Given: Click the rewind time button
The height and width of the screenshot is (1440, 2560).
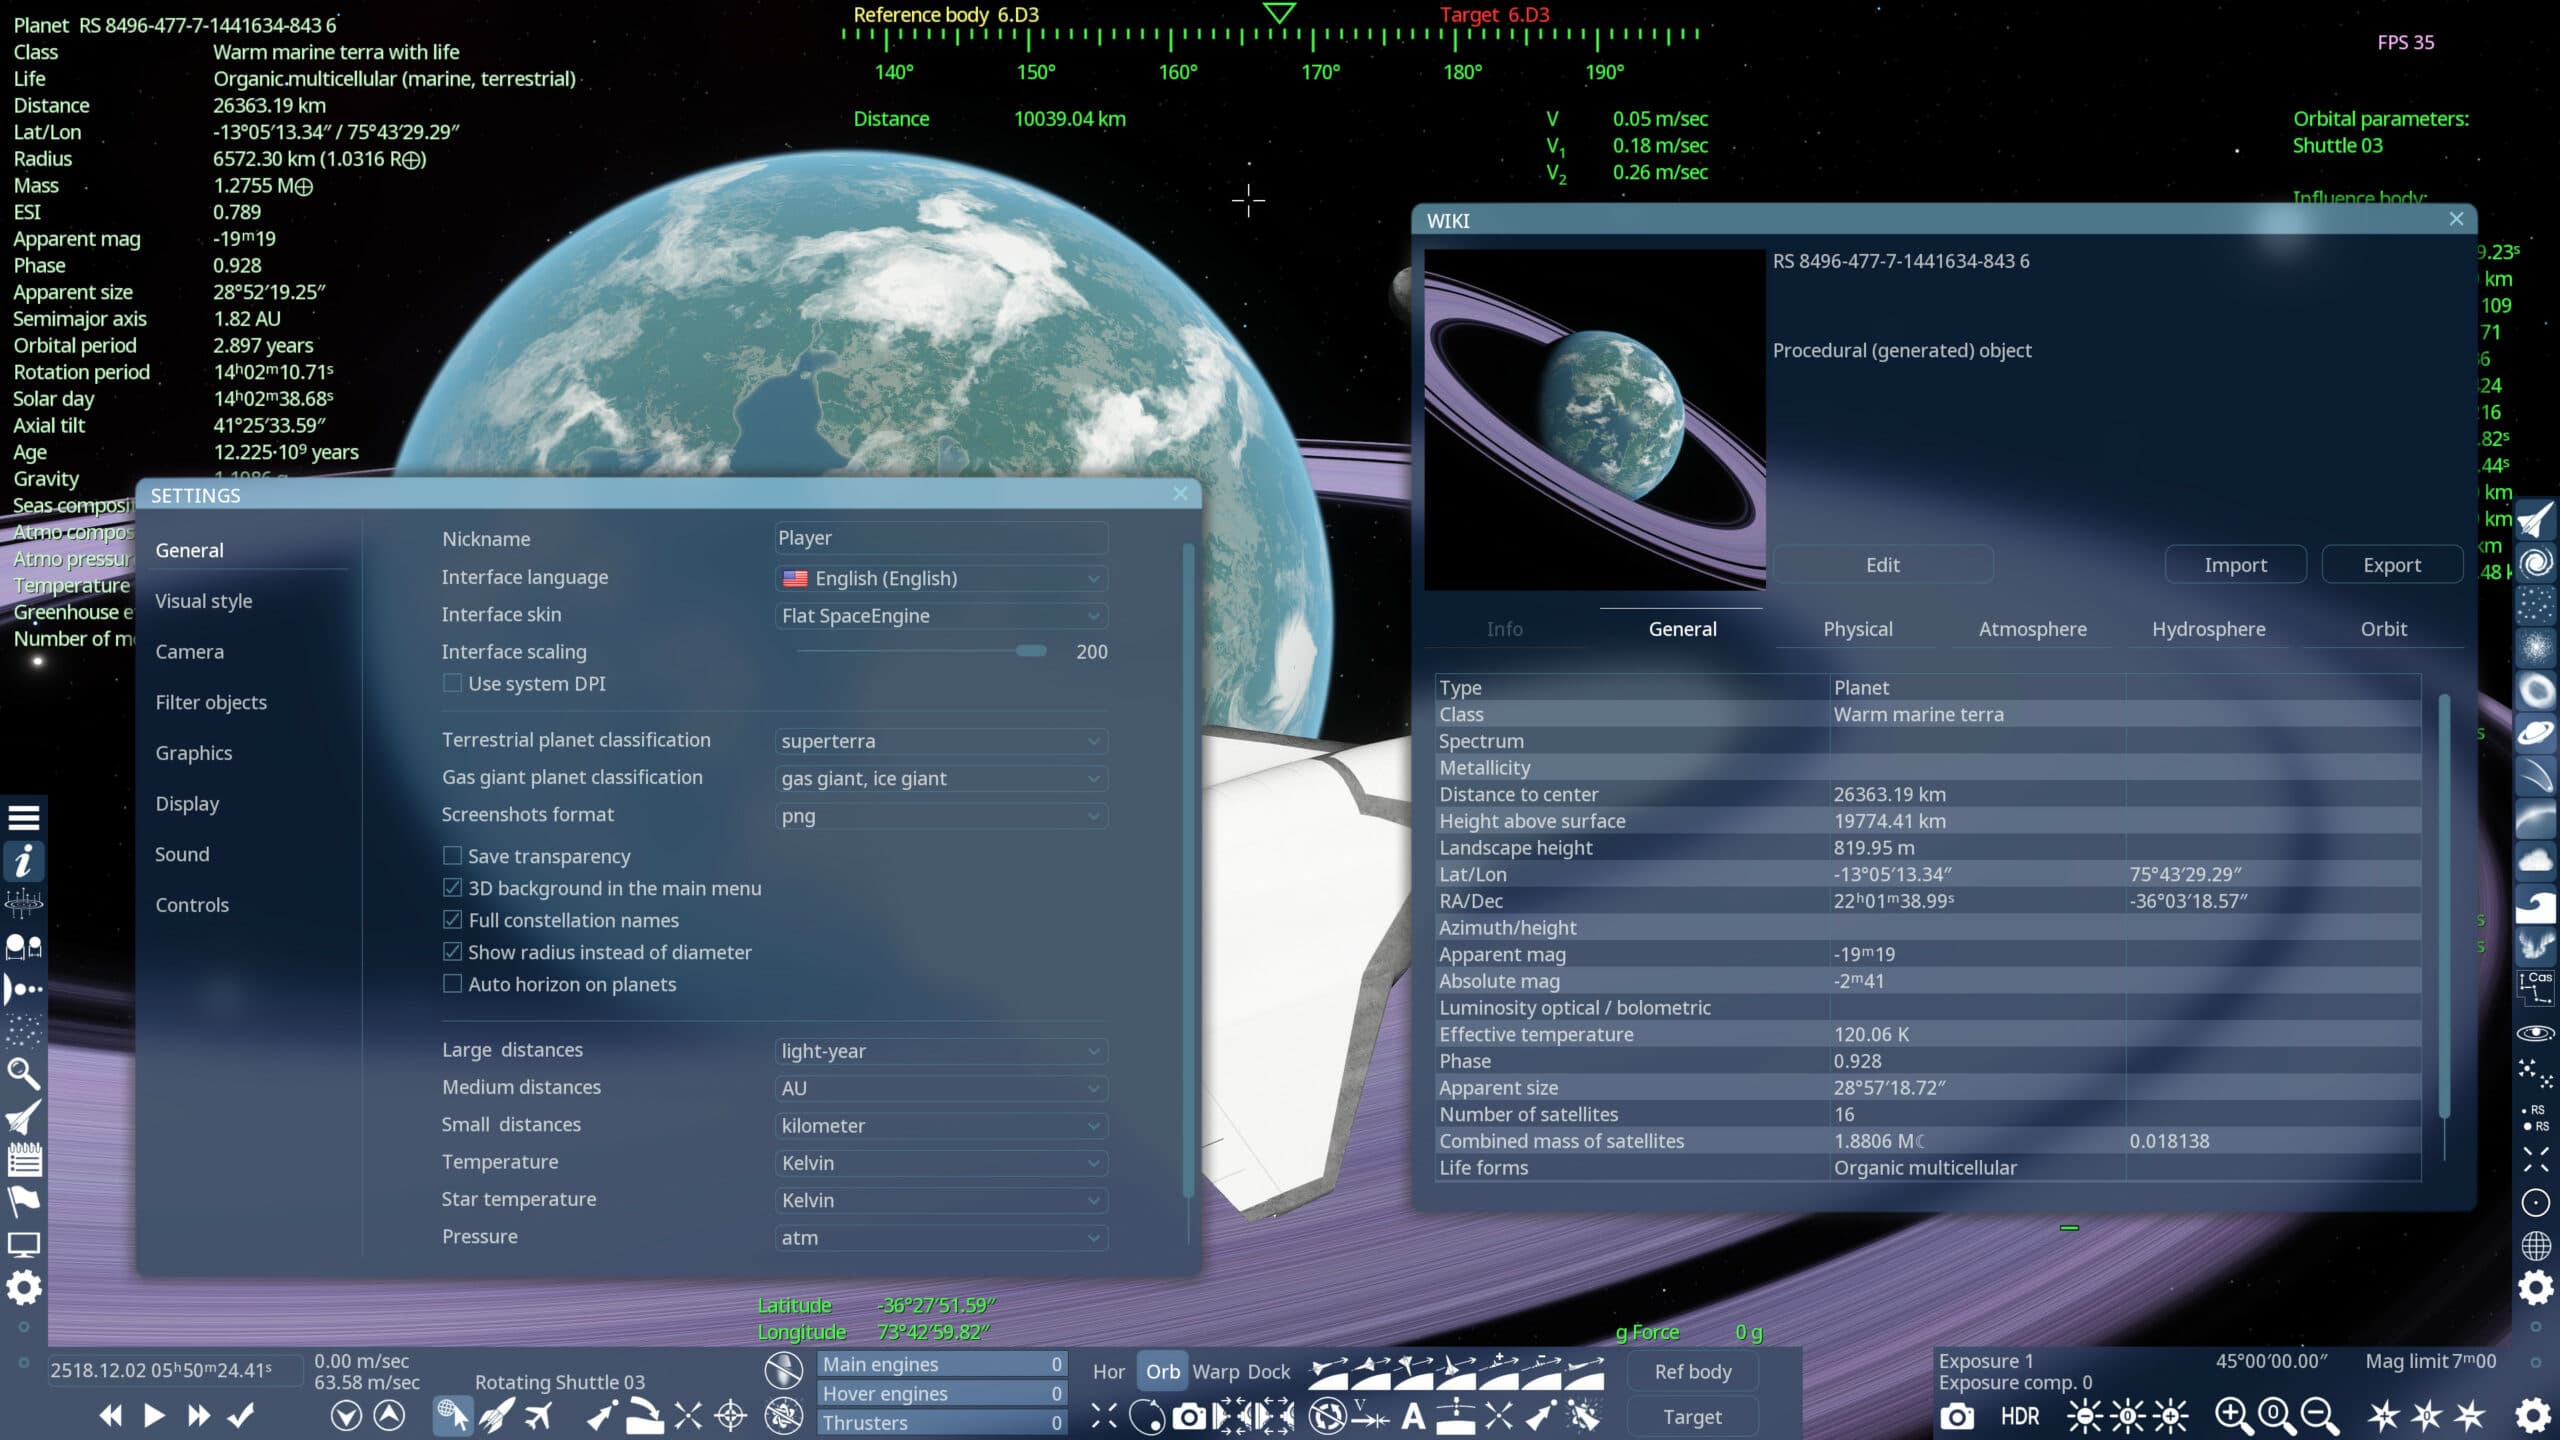Looking at the screenshot, I should 110,1416.
